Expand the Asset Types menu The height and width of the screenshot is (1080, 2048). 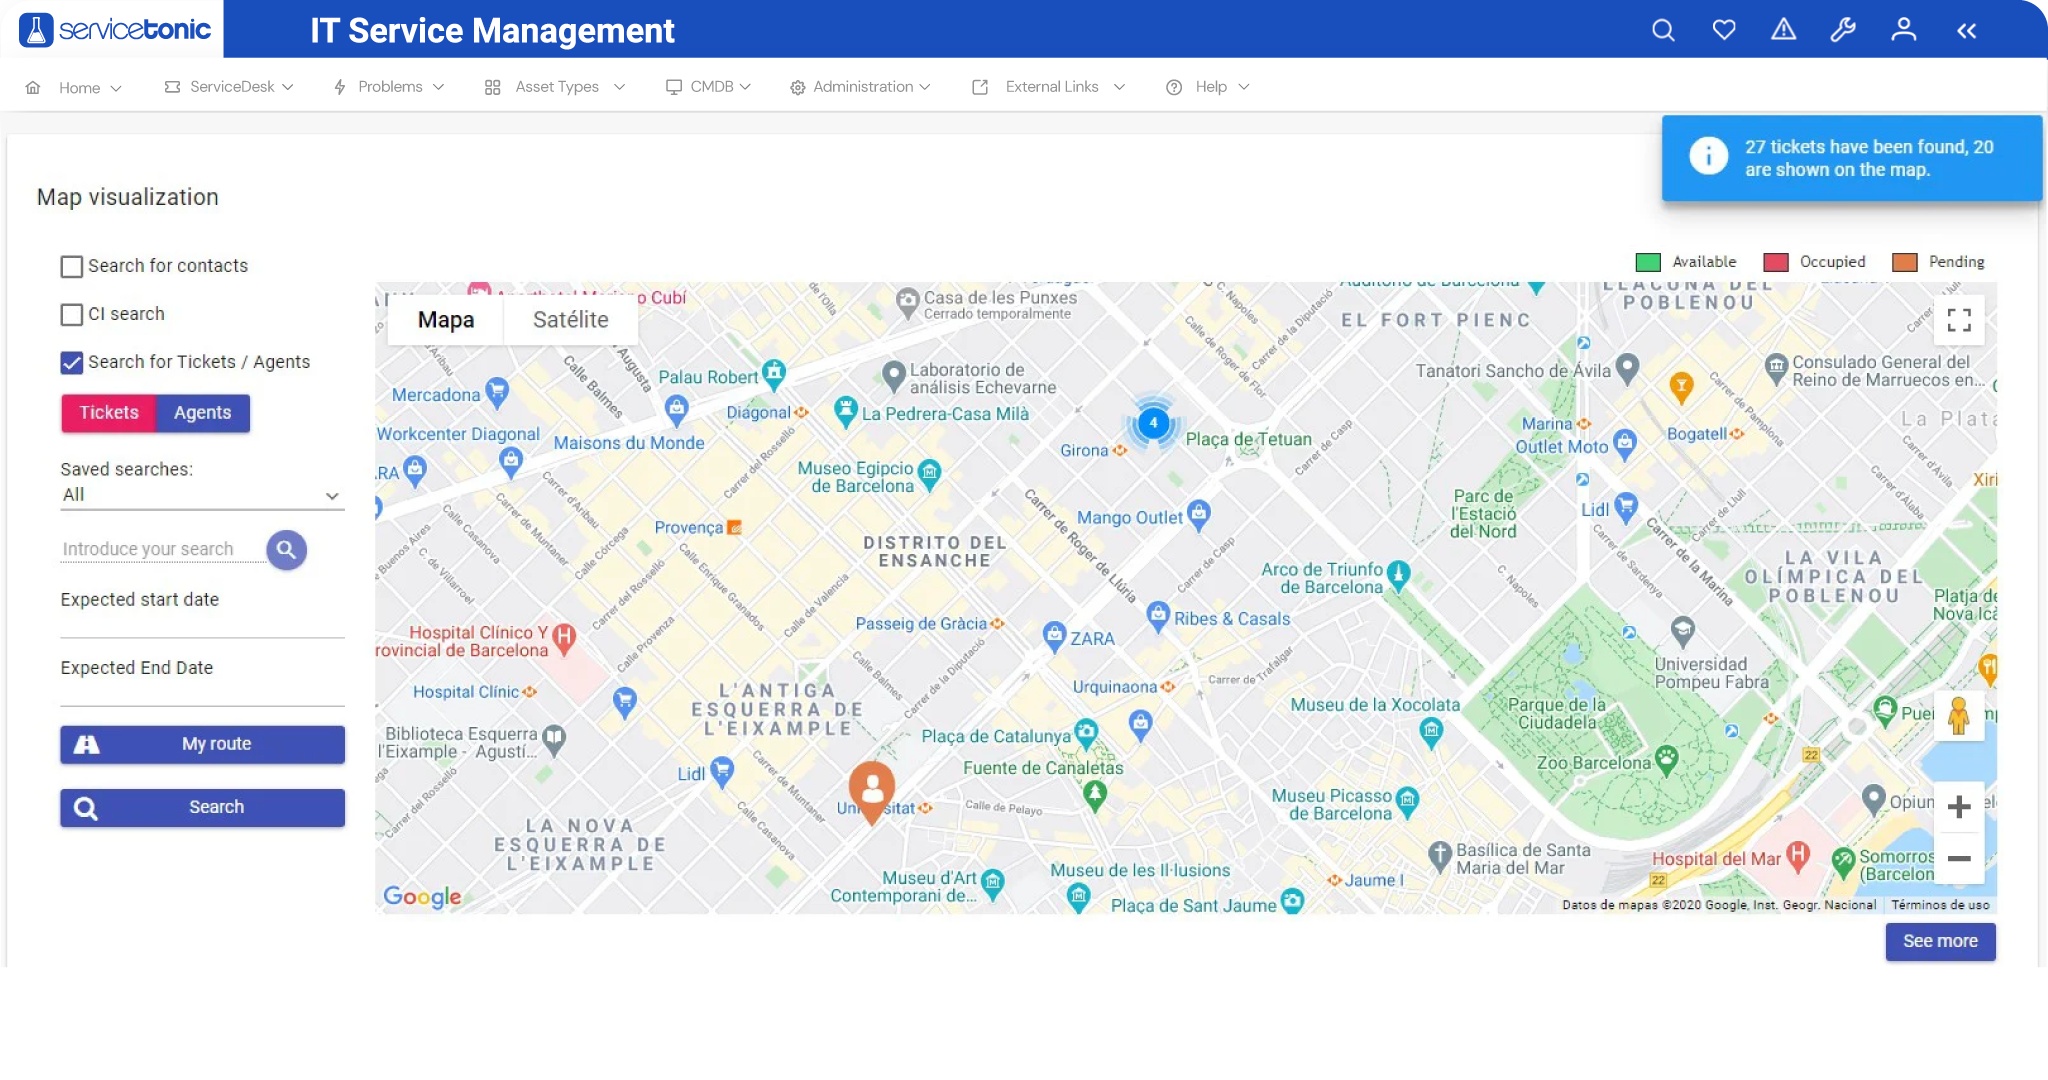click(x=555, y=87)
